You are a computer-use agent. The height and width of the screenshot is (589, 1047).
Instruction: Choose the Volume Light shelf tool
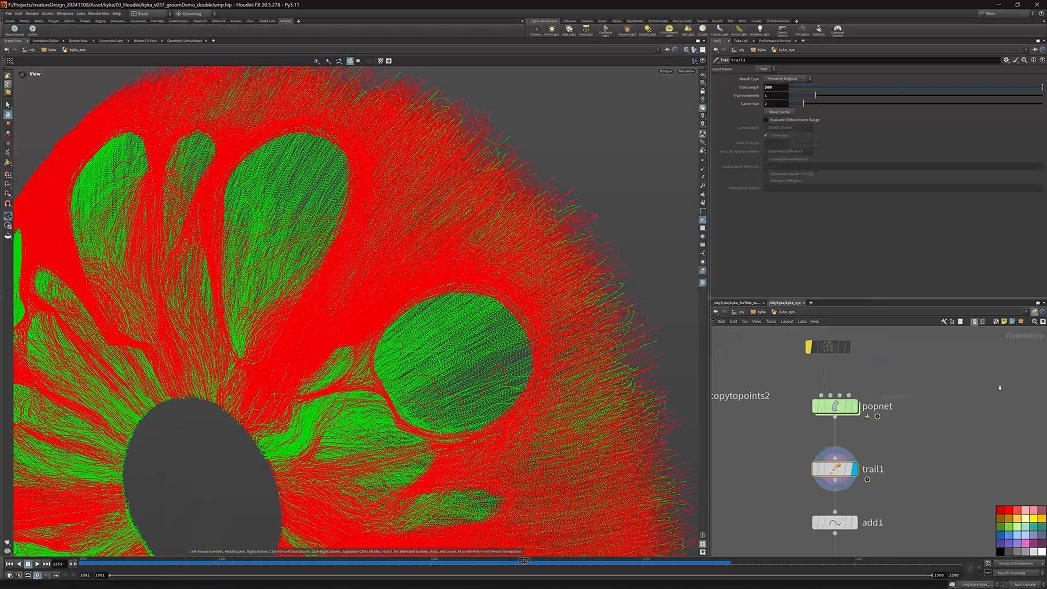click(x=627, y=30)
